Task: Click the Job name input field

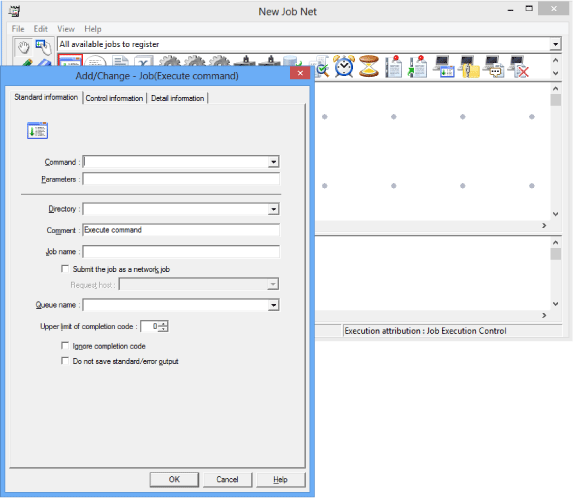Action: tap(181, 251)
